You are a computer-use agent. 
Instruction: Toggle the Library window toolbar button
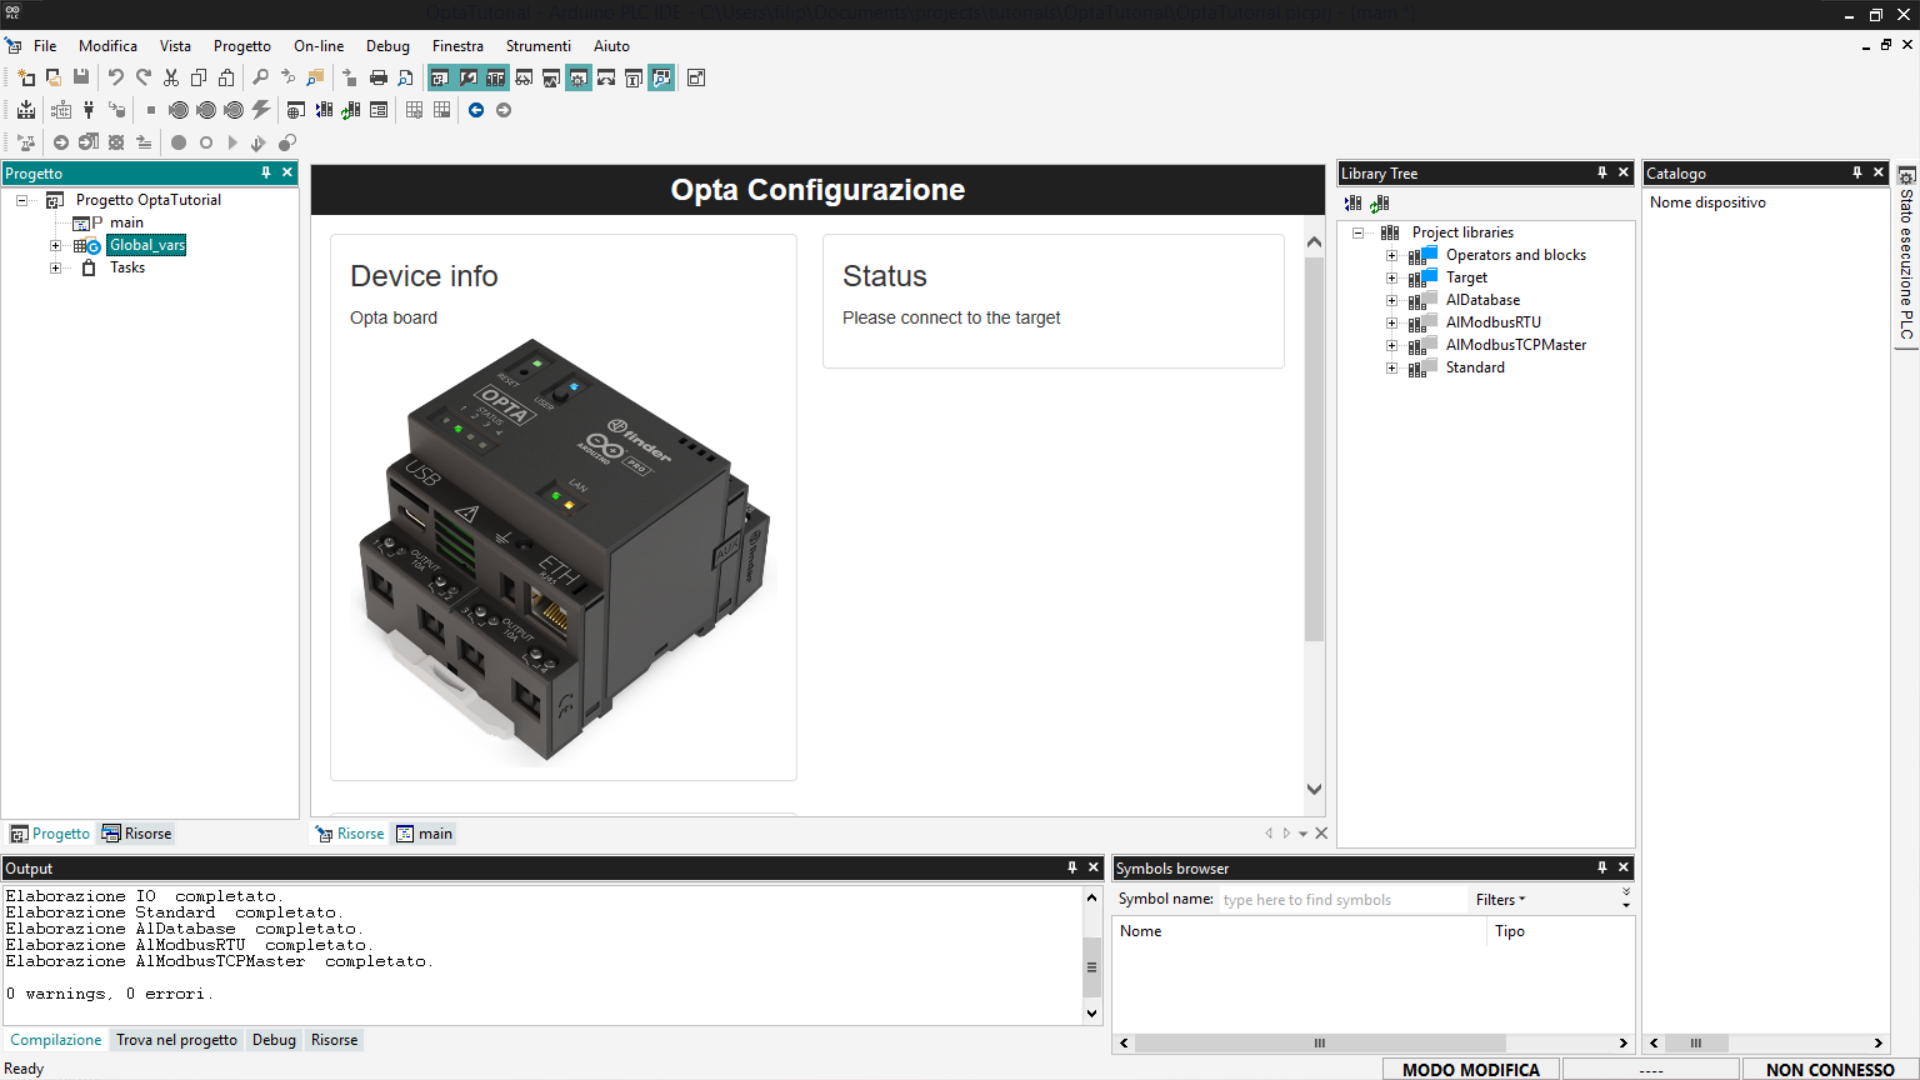(x=495, y=78)
